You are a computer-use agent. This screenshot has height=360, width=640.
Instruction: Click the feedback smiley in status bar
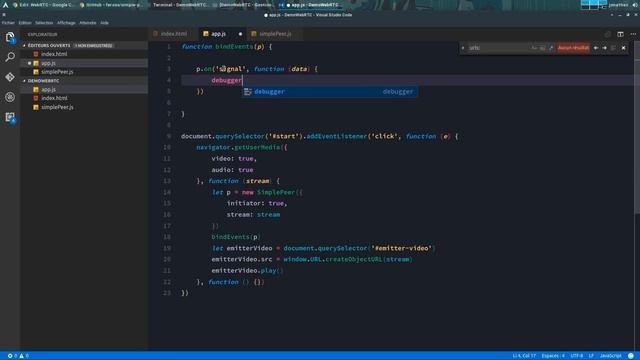[631, 356]
